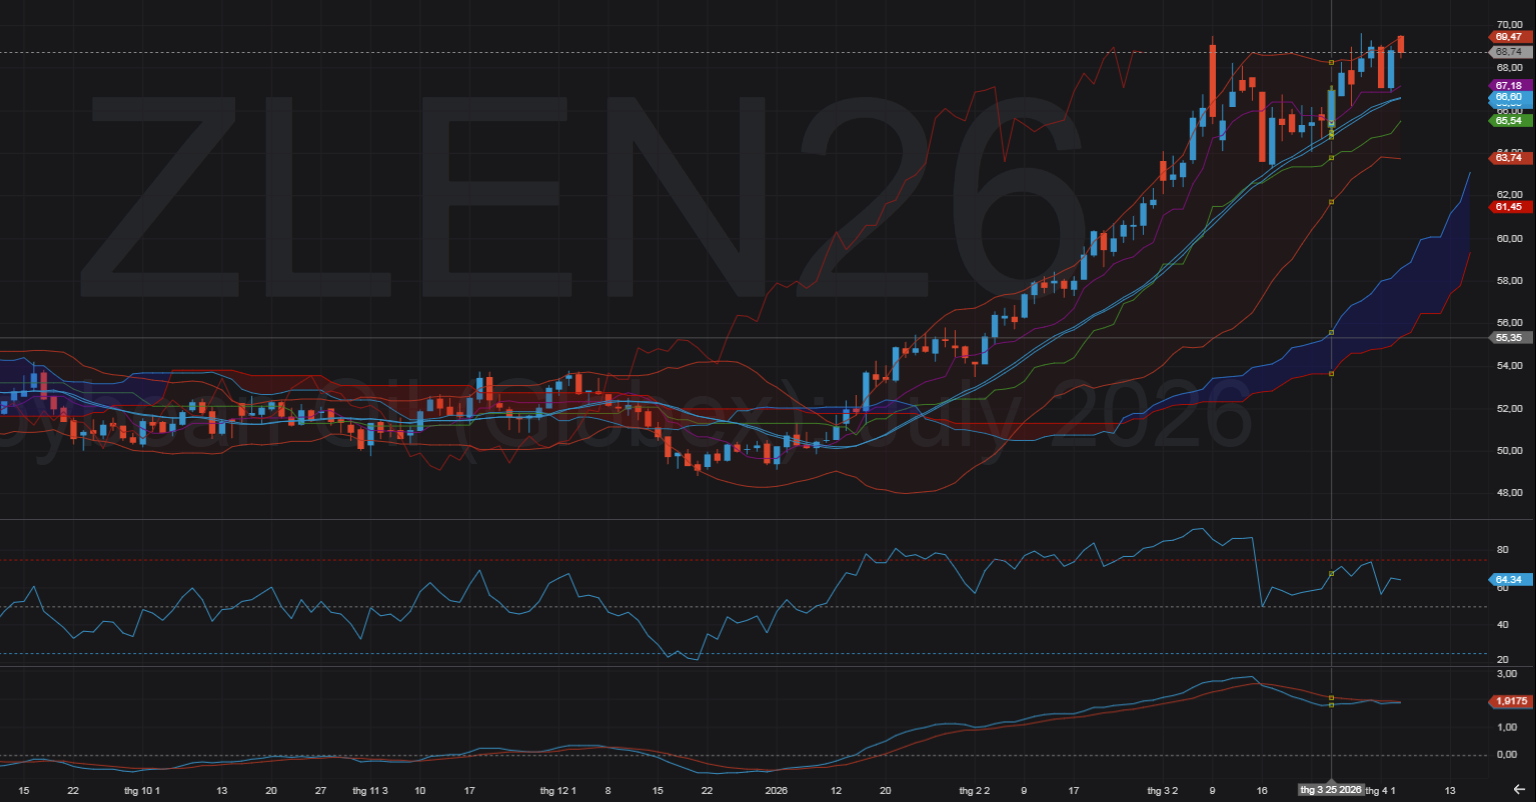The height and width of the screenshot is (802, 1536).
Task: Click the thg 11 3 date label
Action: [370, 790]
